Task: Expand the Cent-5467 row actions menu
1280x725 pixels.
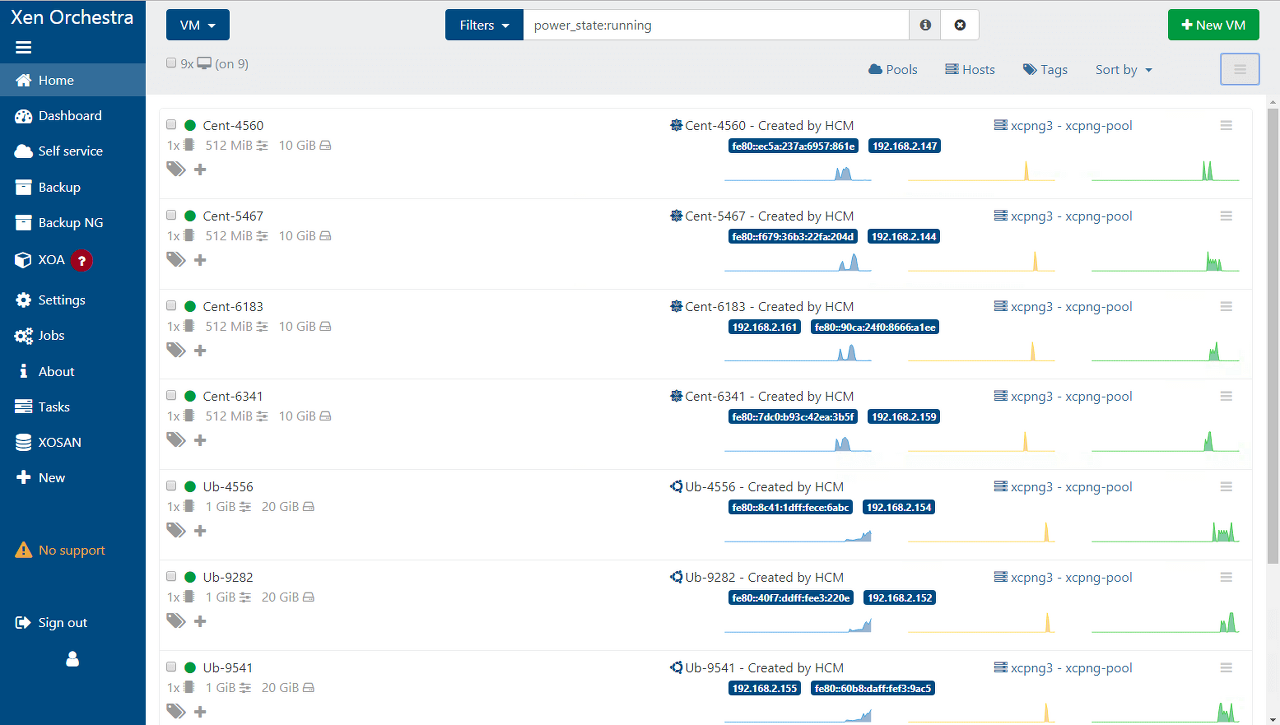Action: click(1226, 216)
